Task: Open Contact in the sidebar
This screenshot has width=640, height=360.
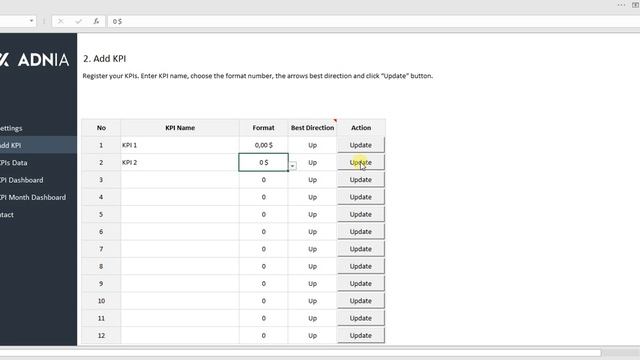Action: click(7, 215)
